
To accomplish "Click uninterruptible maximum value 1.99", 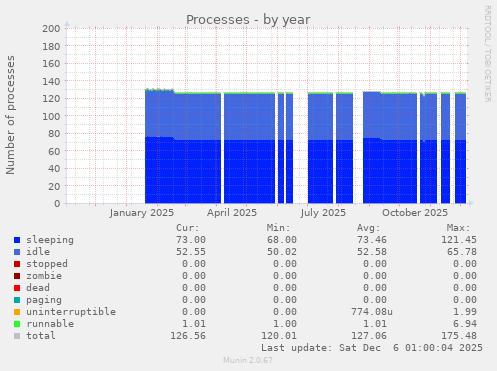I will point(465,312).
